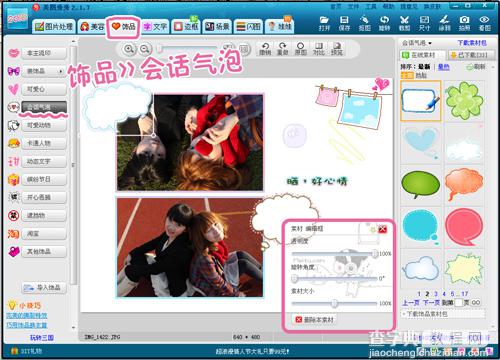Select the 卡通人物 cartoon category
The height and width of the screenshot is (360, 500).
pos(44,143)
